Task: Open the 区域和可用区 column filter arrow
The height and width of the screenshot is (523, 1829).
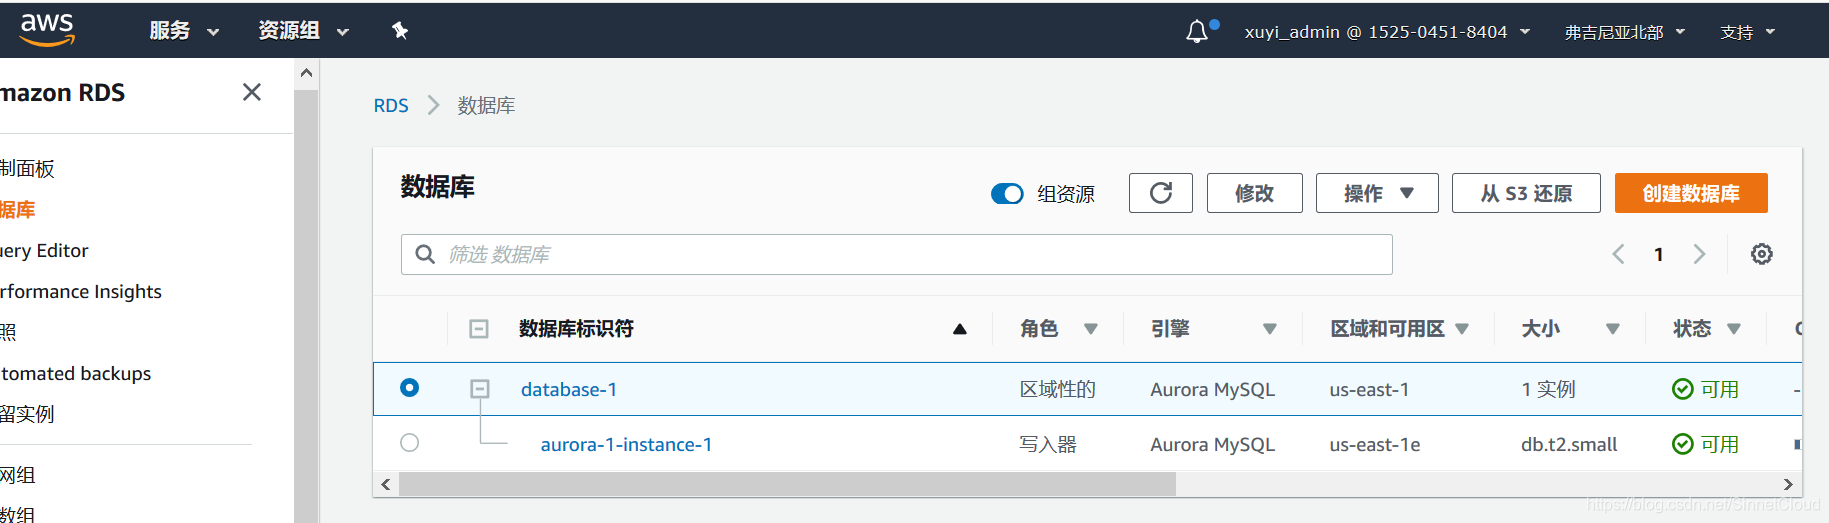Action: (x=1462, y=329)
